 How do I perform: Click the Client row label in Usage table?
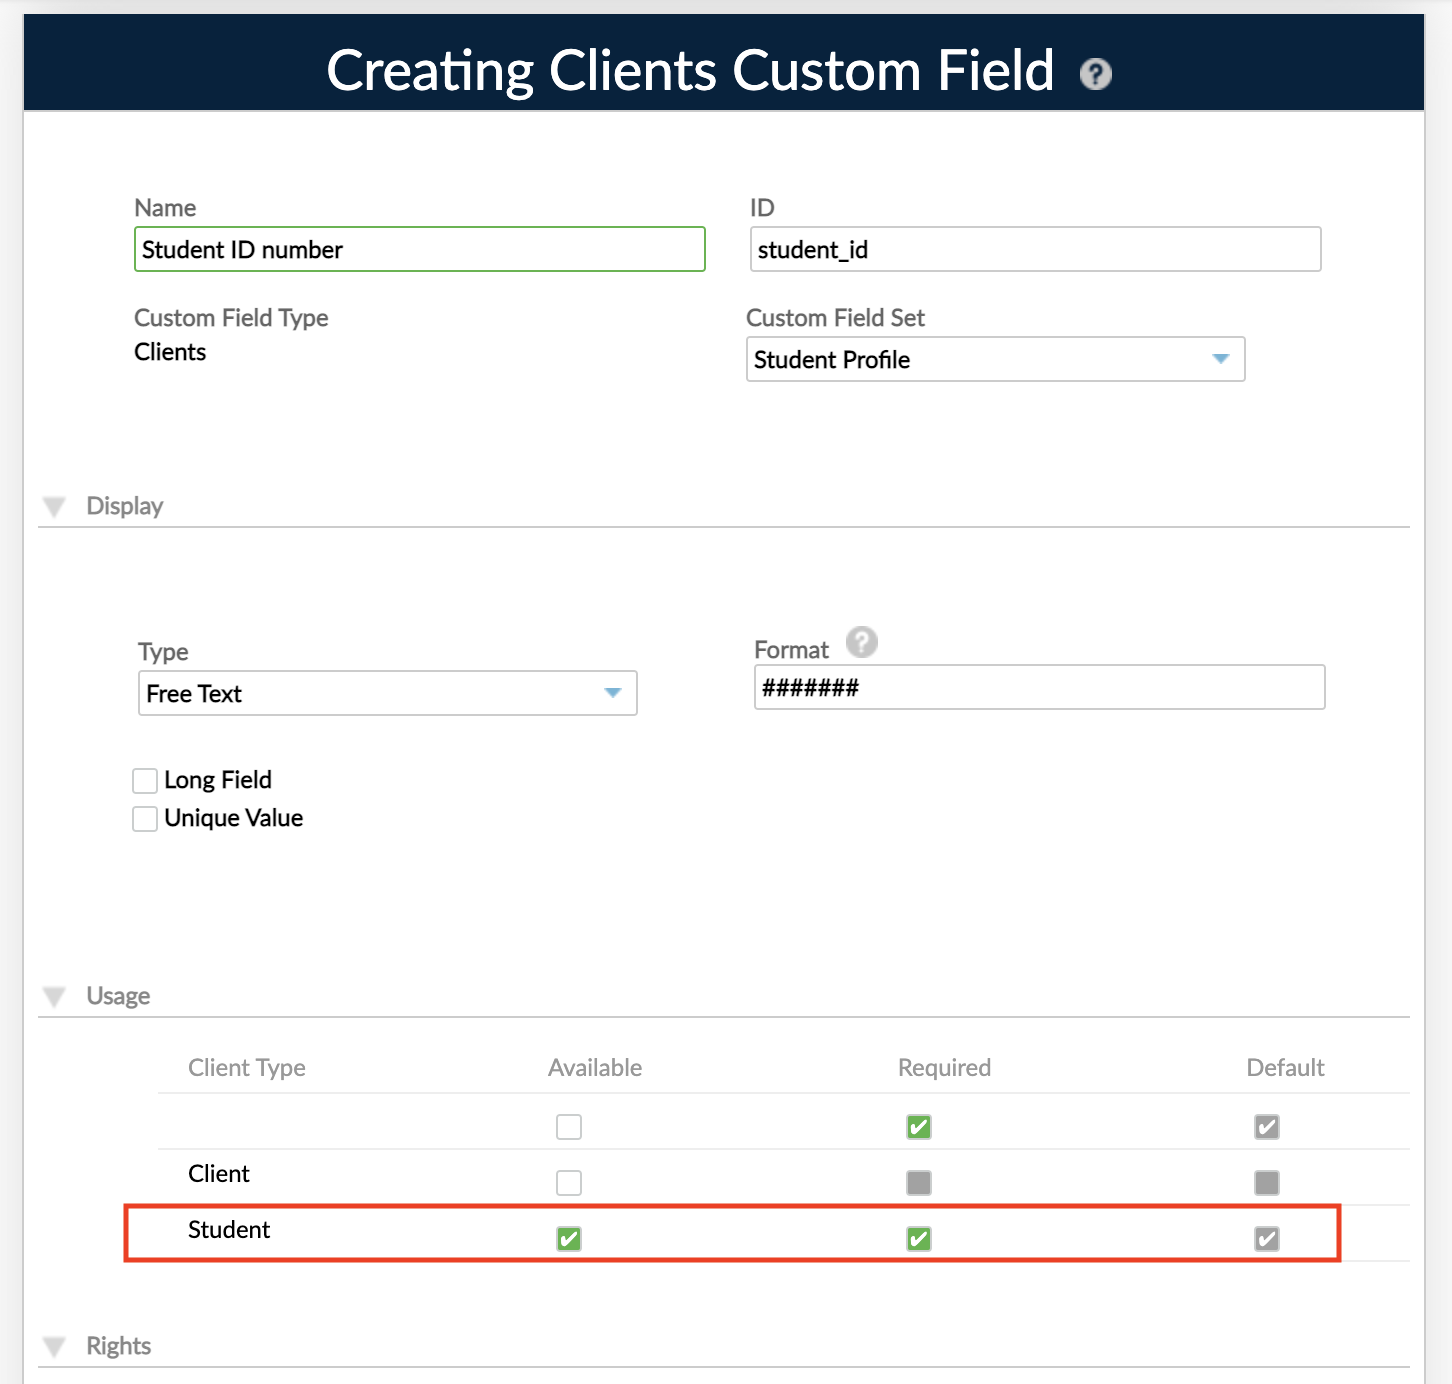pos(218,1174)
